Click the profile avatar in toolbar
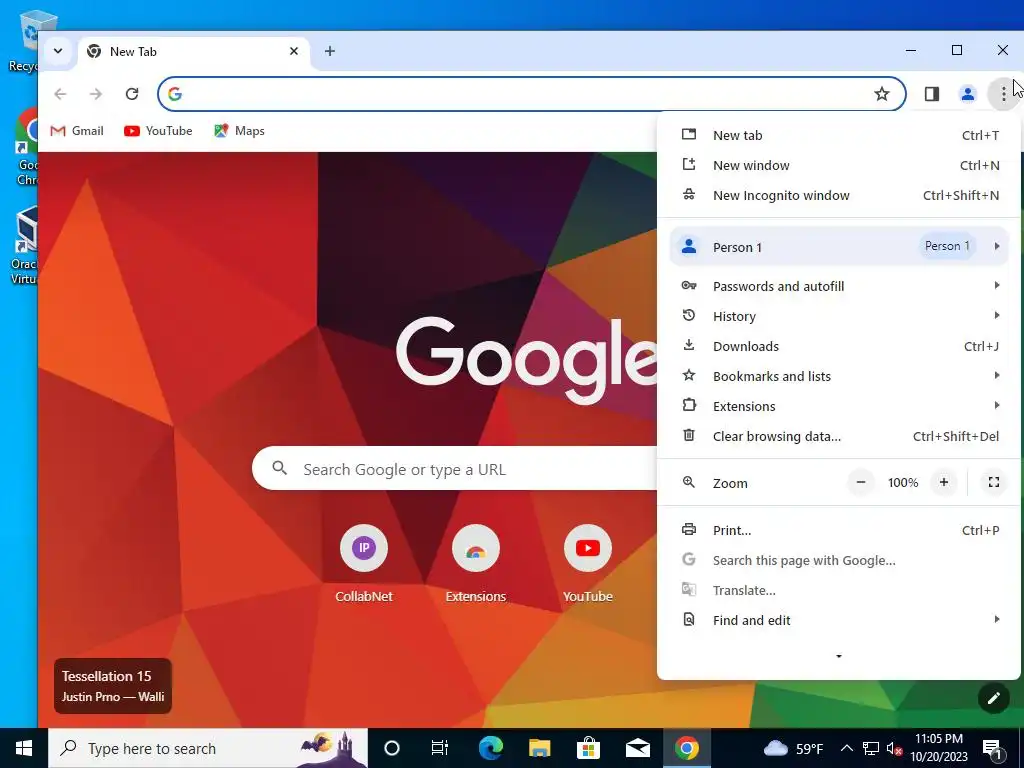Image resolution: width=1024 pixels, height=768 pixels. pyautogui.click(x=967, y=94)
